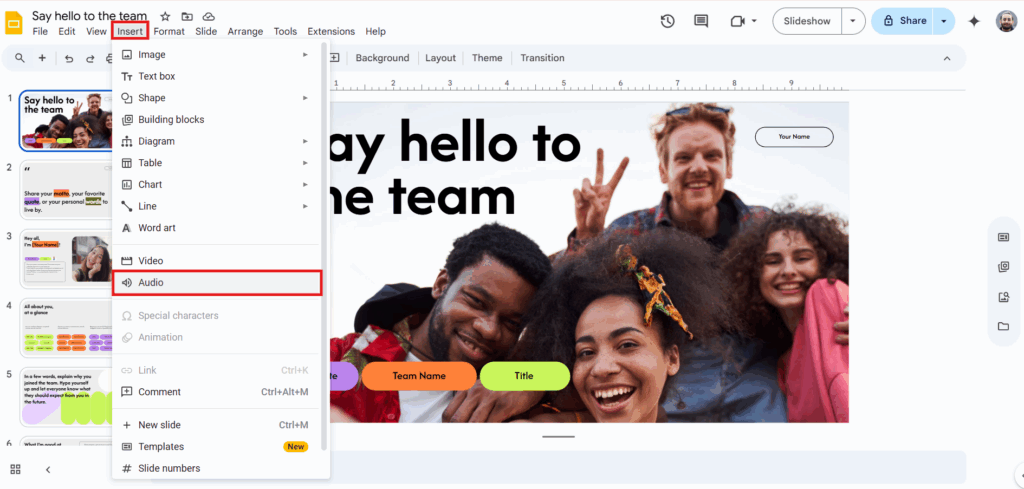This screenshot has height=489, width=1024.
Task: Open the grid view icon
Action: pyautogui.click(x=16, y=469)
